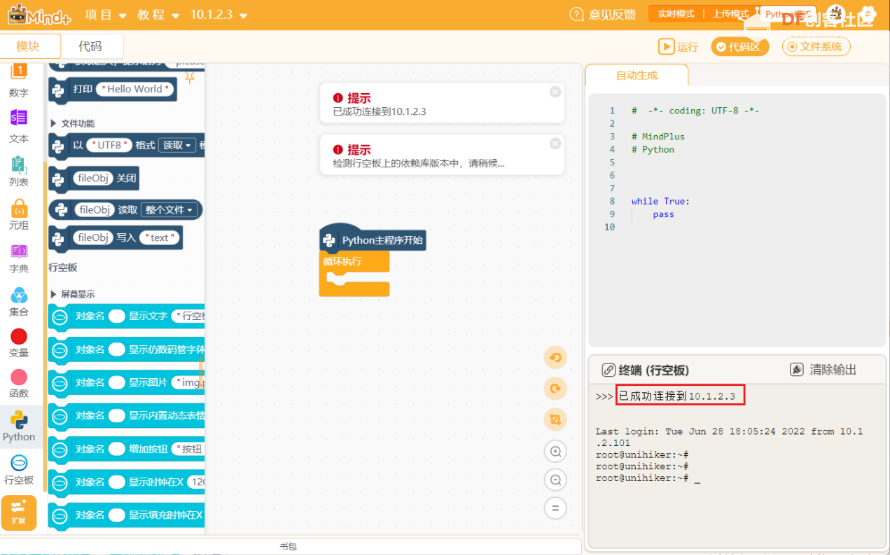Expand the 10.1.2.3 connection dropdown
Viewport: 890px width, 555px height.
coord(218,16)
